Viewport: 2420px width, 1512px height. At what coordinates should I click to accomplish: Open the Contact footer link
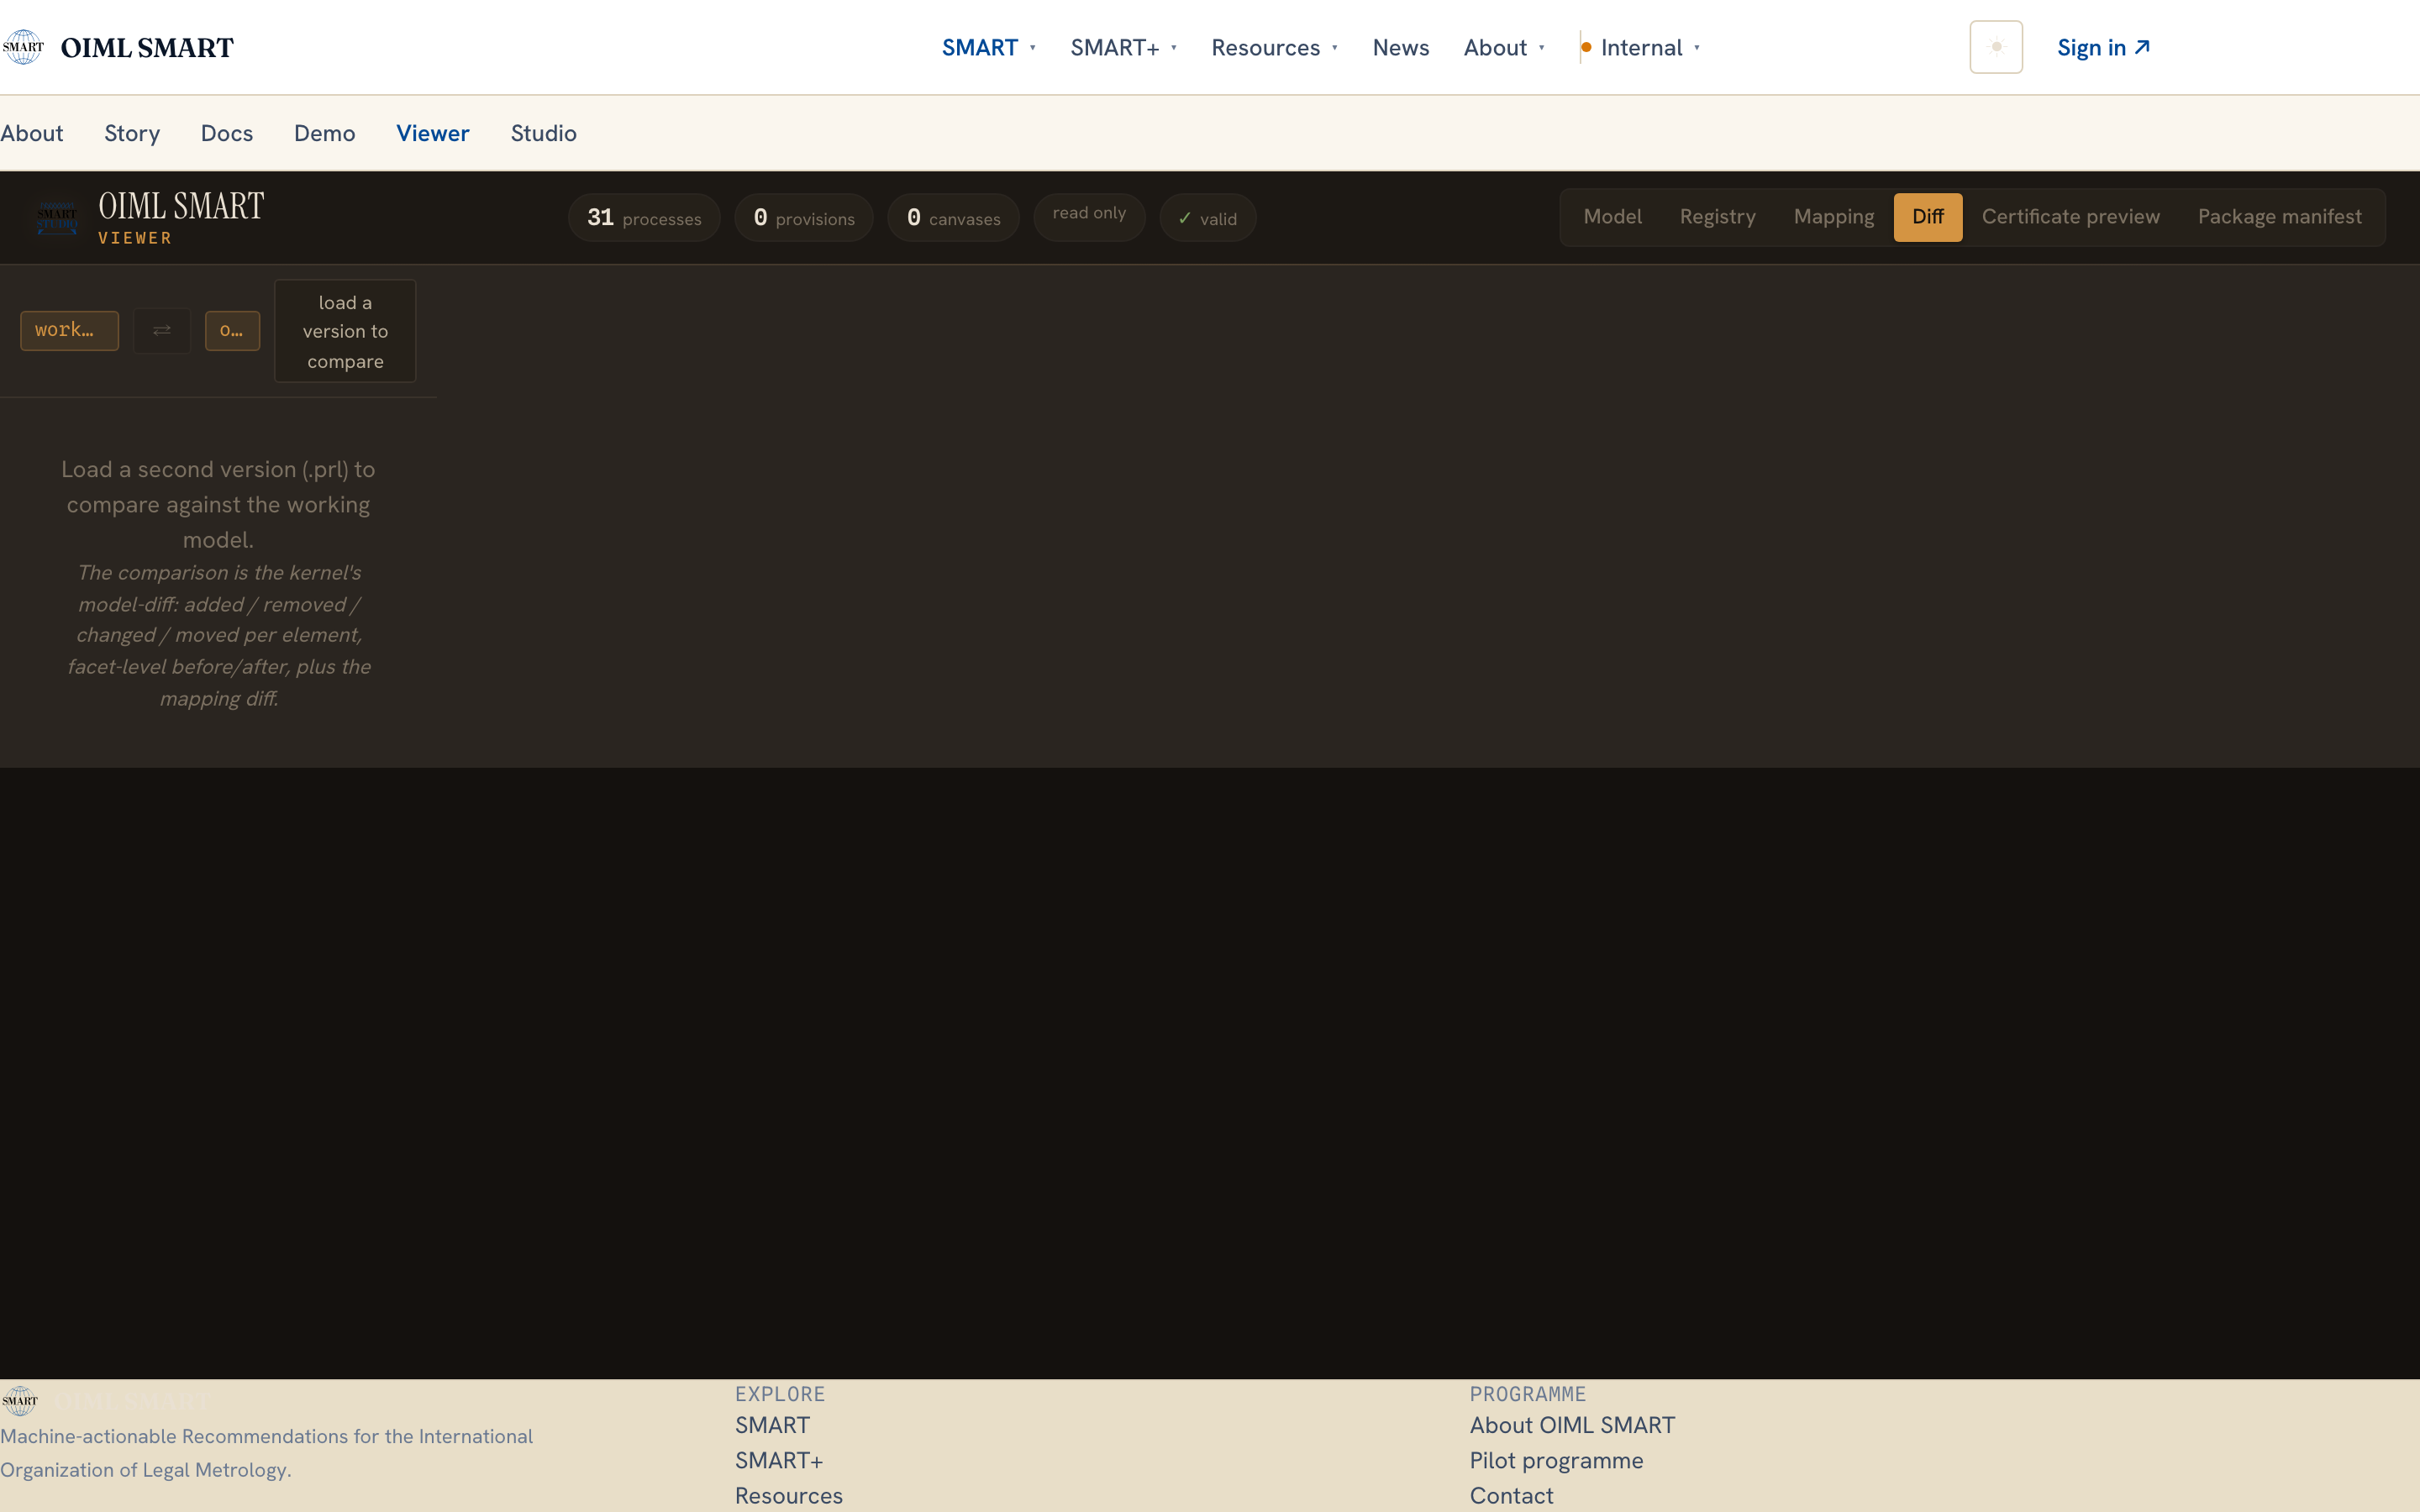click(x=1511, y=1495)
